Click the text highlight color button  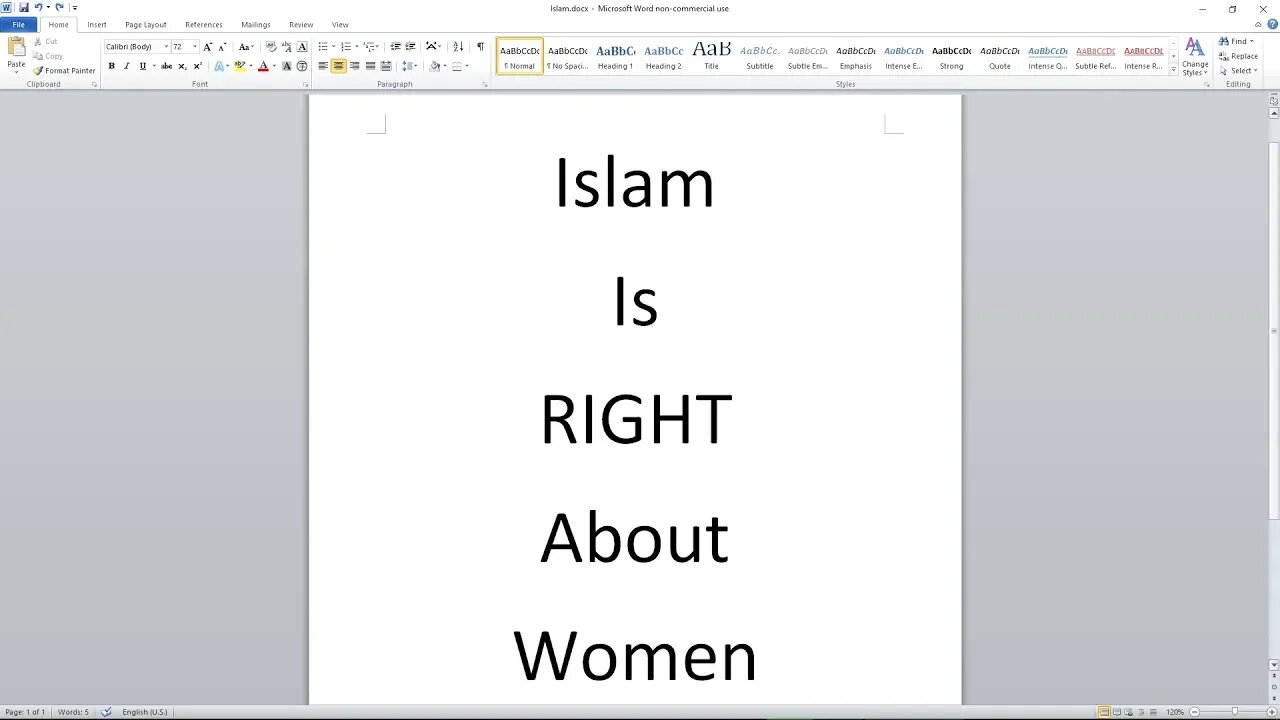(239, 66)
